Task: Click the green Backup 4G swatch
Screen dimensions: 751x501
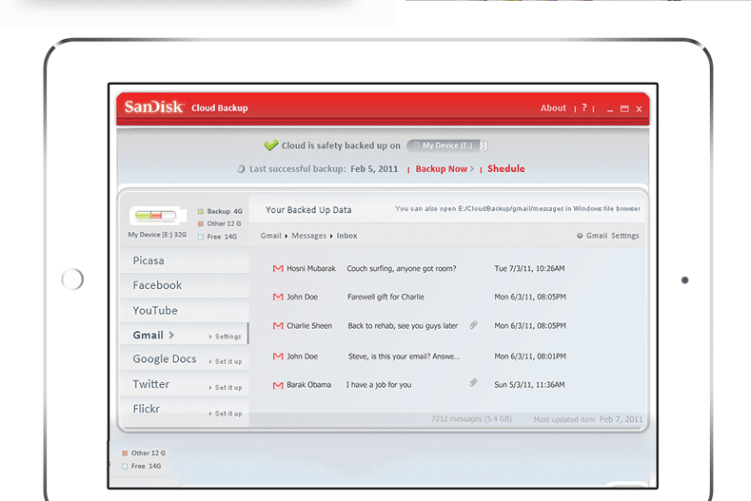Action: pos(201,211)
